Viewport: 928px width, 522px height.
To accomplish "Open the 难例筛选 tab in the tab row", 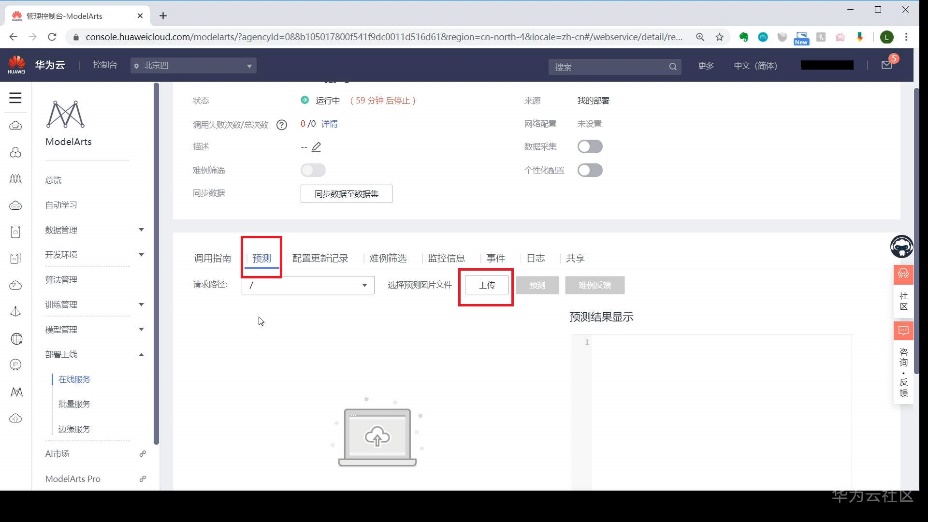I will (388, 258).
